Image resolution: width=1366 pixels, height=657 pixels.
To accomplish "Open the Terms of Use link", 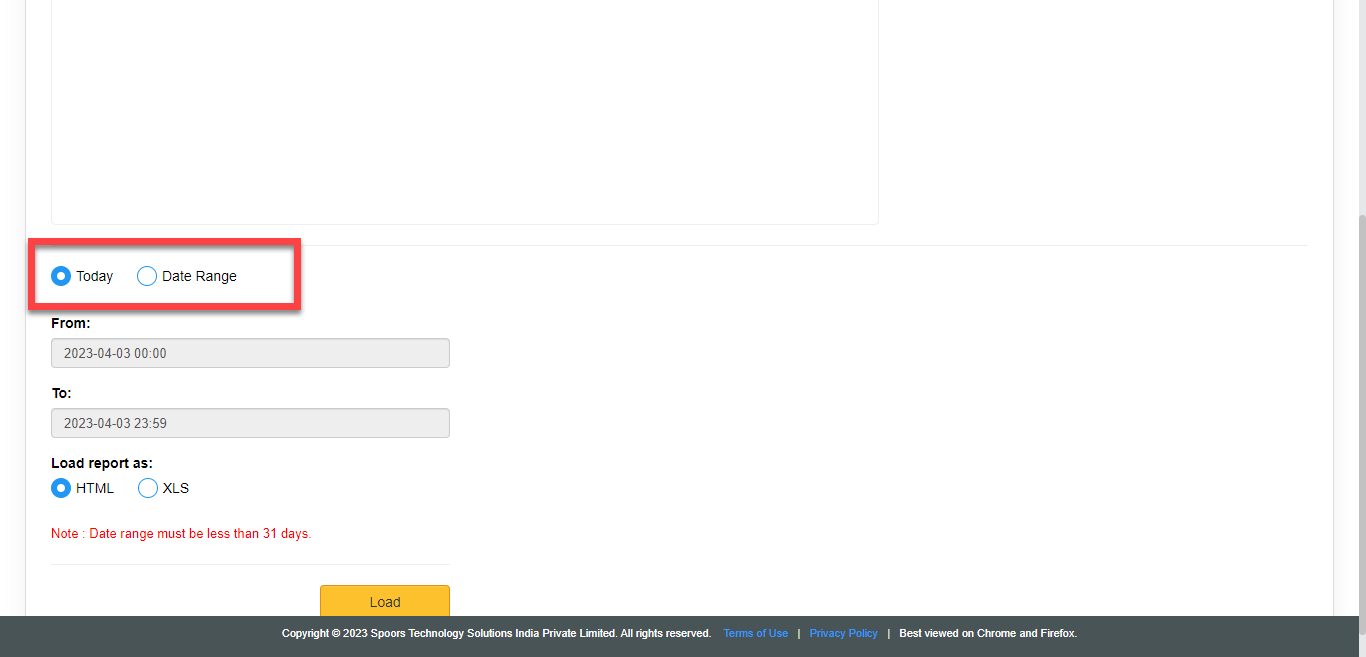I will [x=755, y=633].
